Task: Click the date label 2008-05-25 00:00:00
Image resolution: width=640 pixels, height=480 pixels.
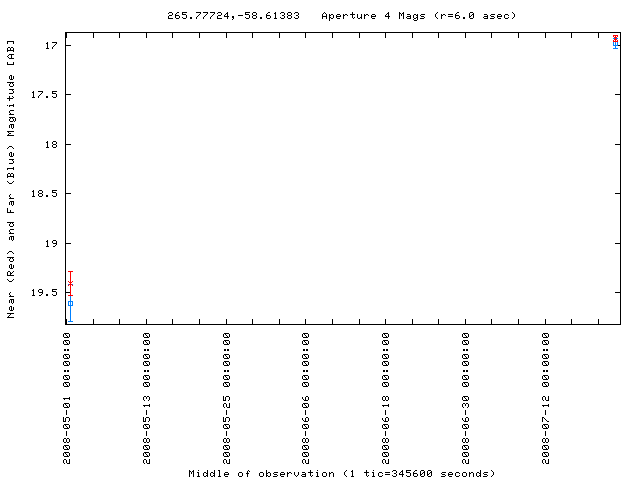Action: click(x=227, y=398)
